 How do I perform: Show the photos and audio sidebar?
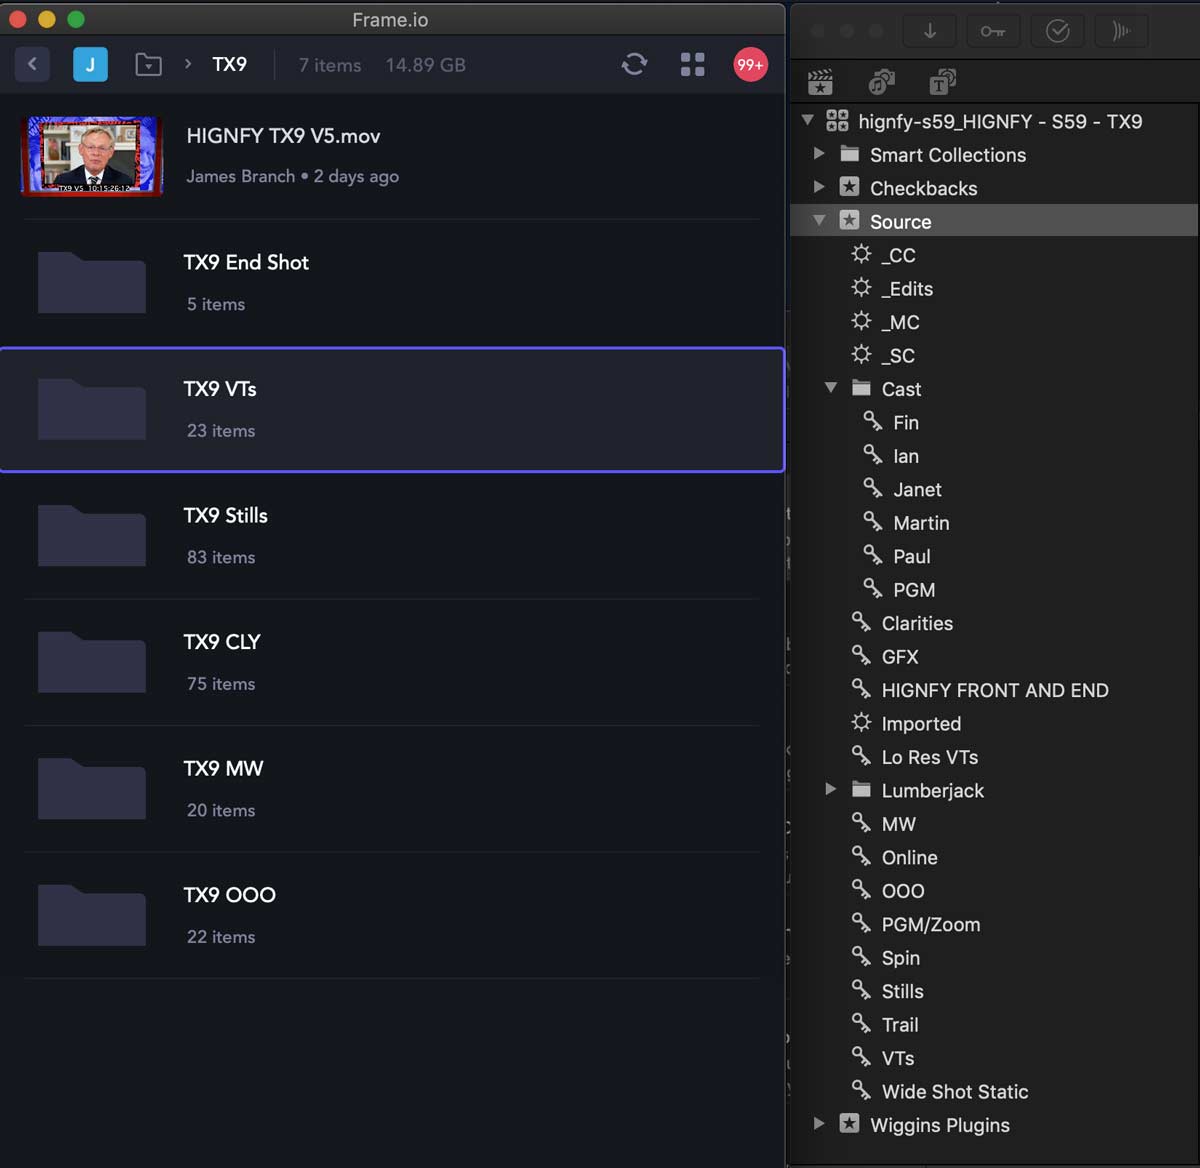[x=881, y=82]
